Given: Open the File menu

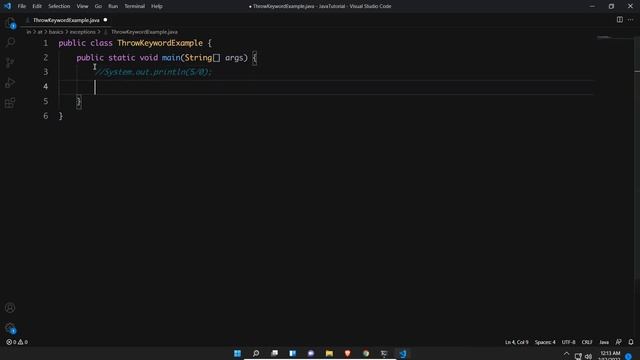Looking at the screenshot, I should [22, 6].
